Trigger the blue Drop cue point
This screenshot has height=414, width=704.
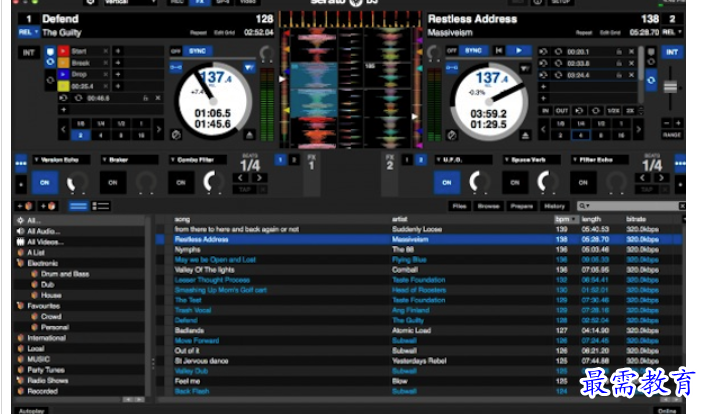pos(63,74)
